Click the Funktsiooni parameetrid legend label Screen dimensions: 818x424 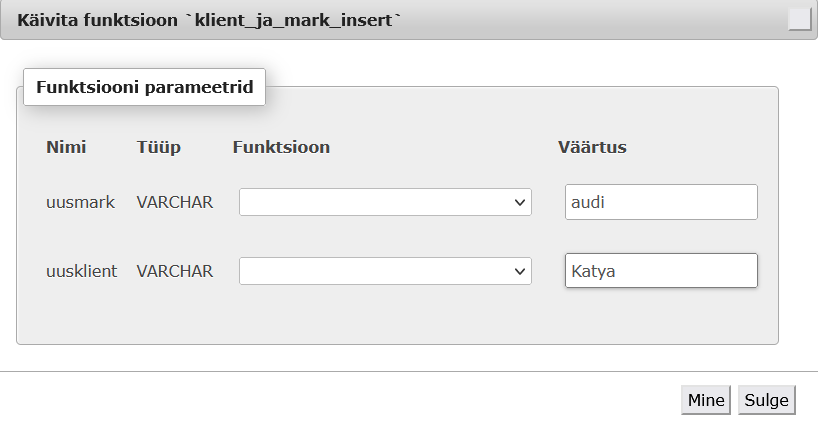(145, 87)
